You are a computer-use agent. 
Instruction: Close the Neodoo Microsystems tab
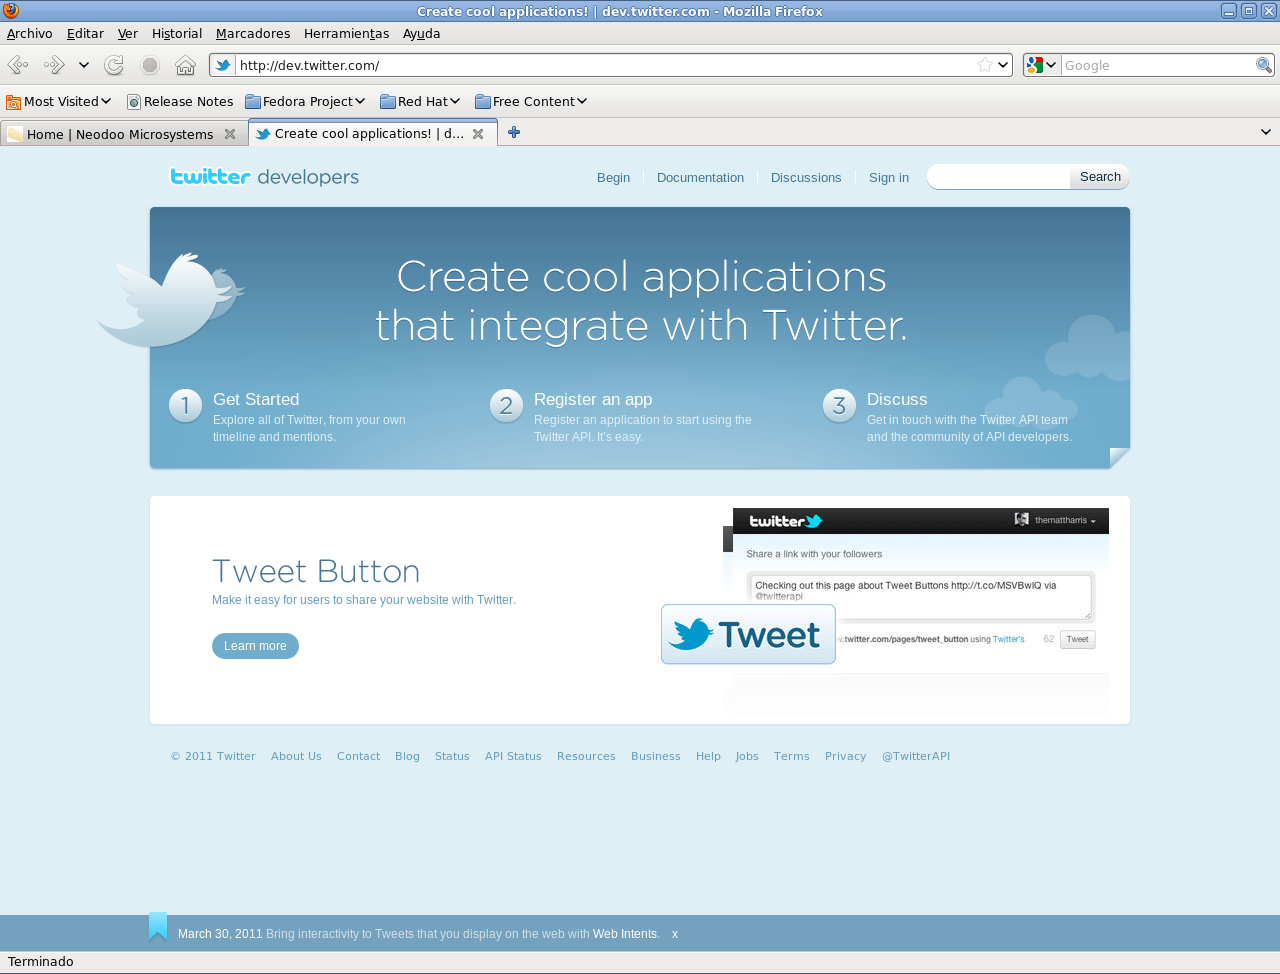230,134
